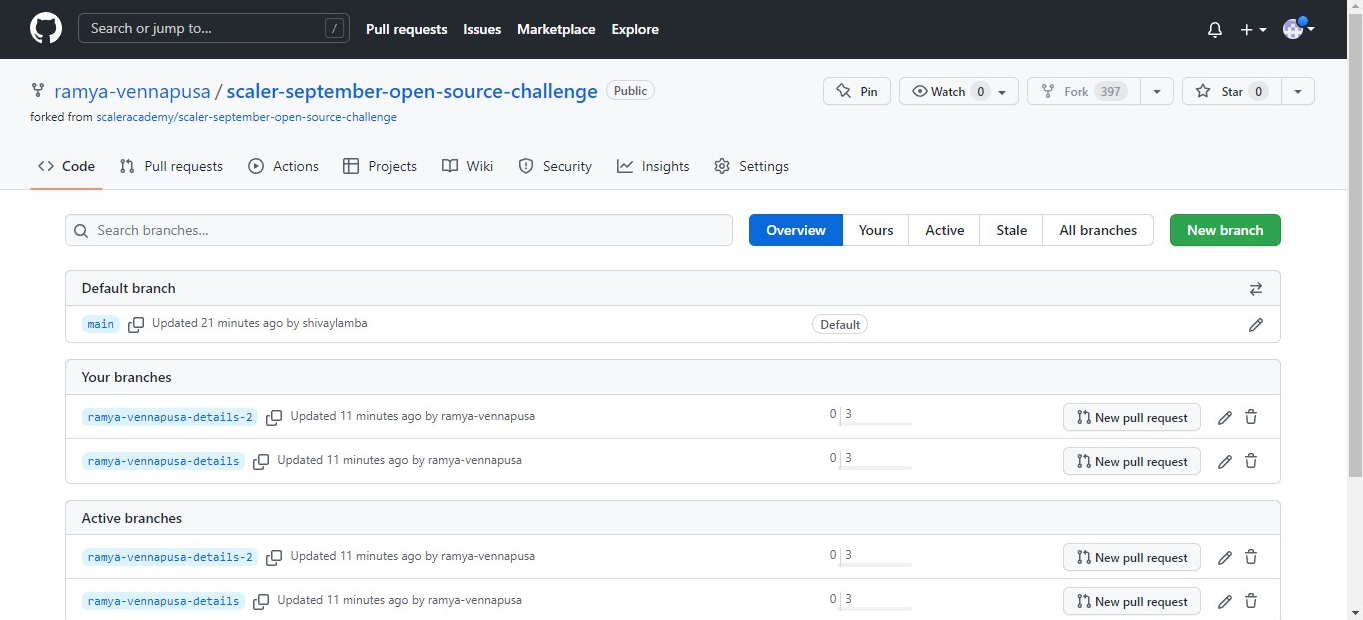
Task: Open the repository Pull requests tab
Action: click(x=171, y=166)
